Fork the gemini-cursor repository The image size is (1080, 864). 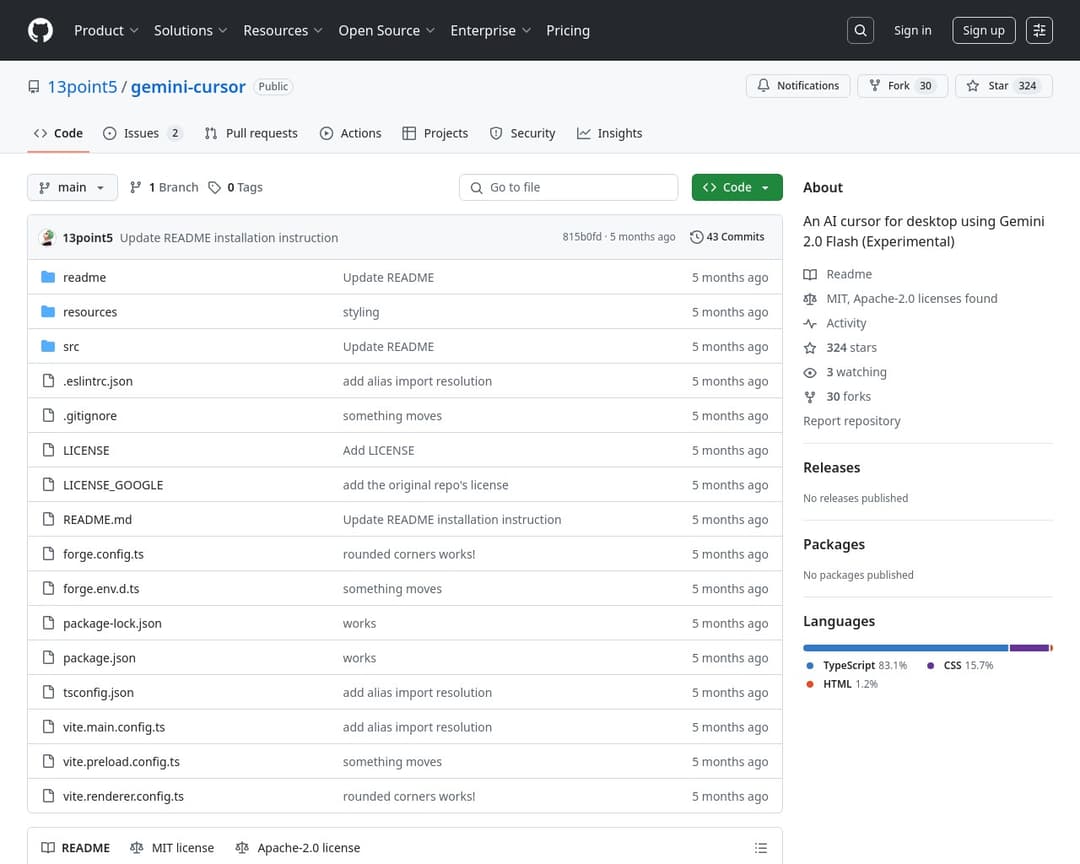[x=902, y=85]
